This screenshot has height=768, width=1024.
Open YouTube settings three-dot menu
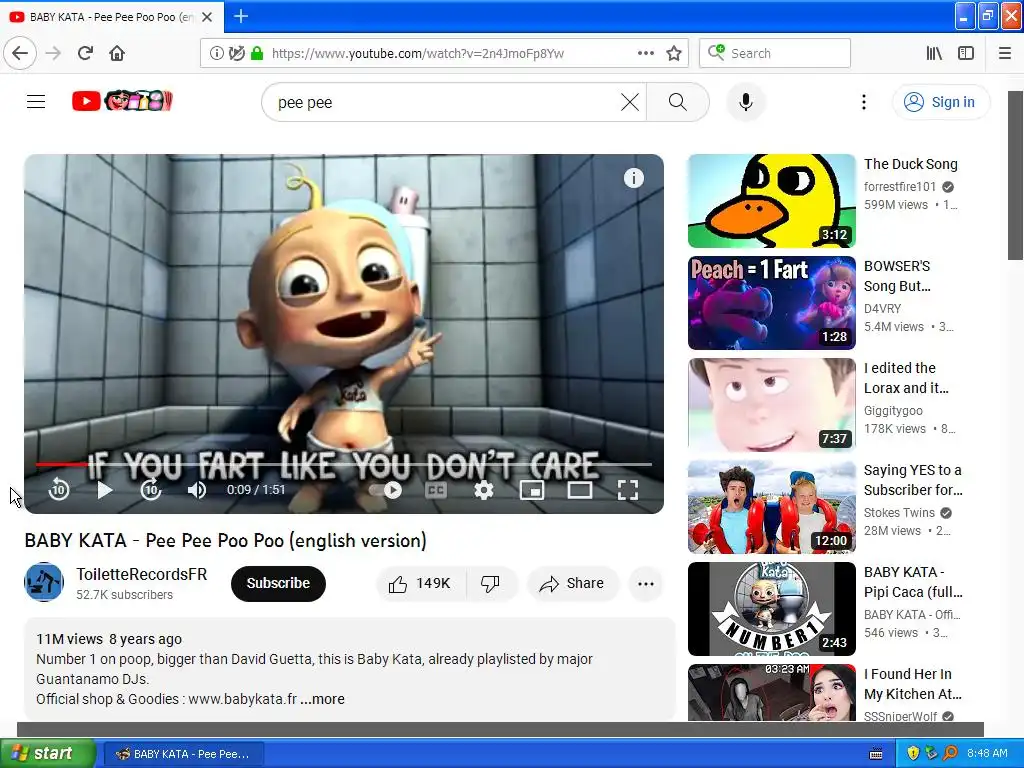[x=863, y=102]
